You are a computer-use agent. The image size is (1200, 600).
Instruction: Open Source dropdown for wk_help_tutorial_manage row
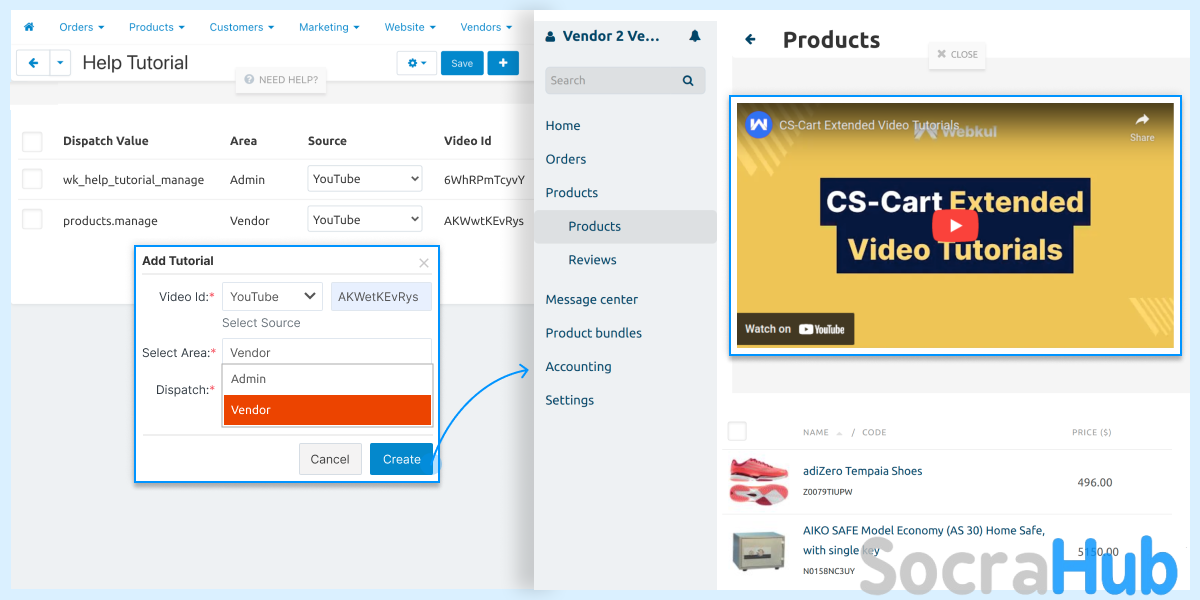pos(365,179)
